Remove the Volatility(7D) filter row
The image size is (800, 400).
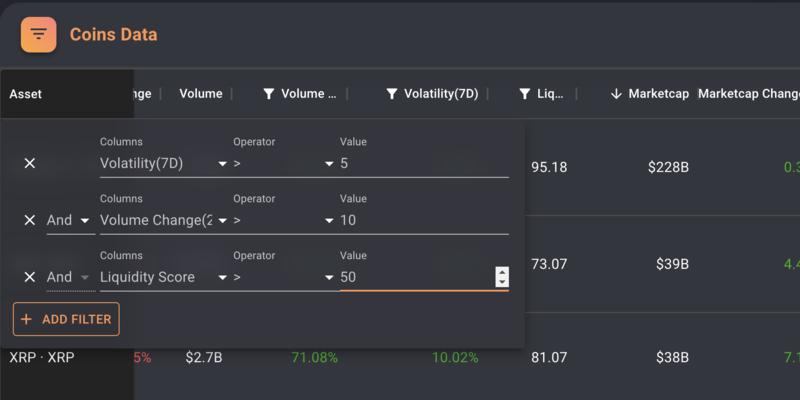pyautogui.click(x=30, y=163)
